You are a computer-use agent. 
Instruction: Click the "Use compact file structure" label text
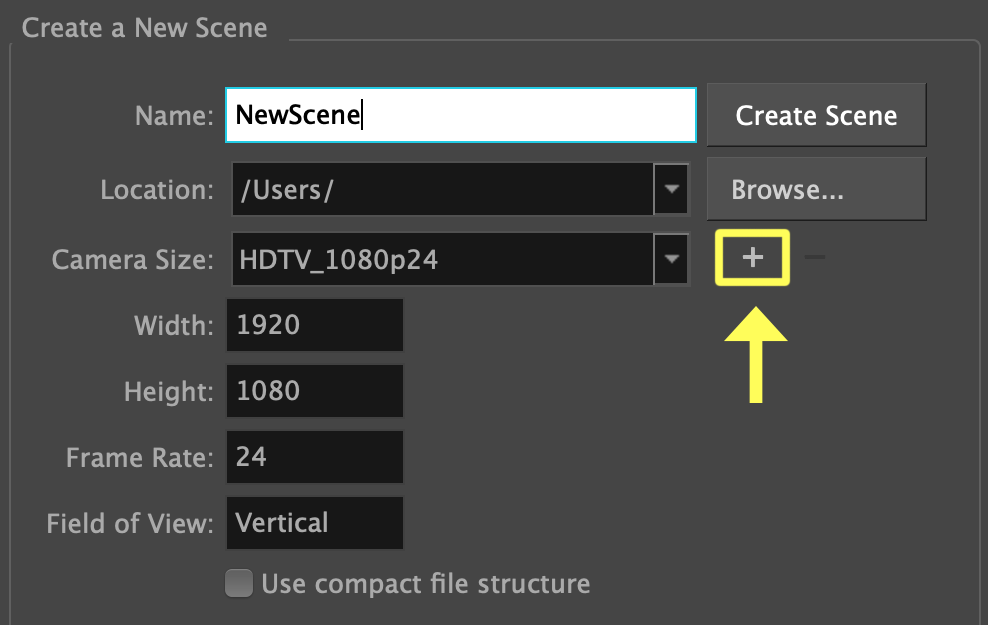[425, 583]
